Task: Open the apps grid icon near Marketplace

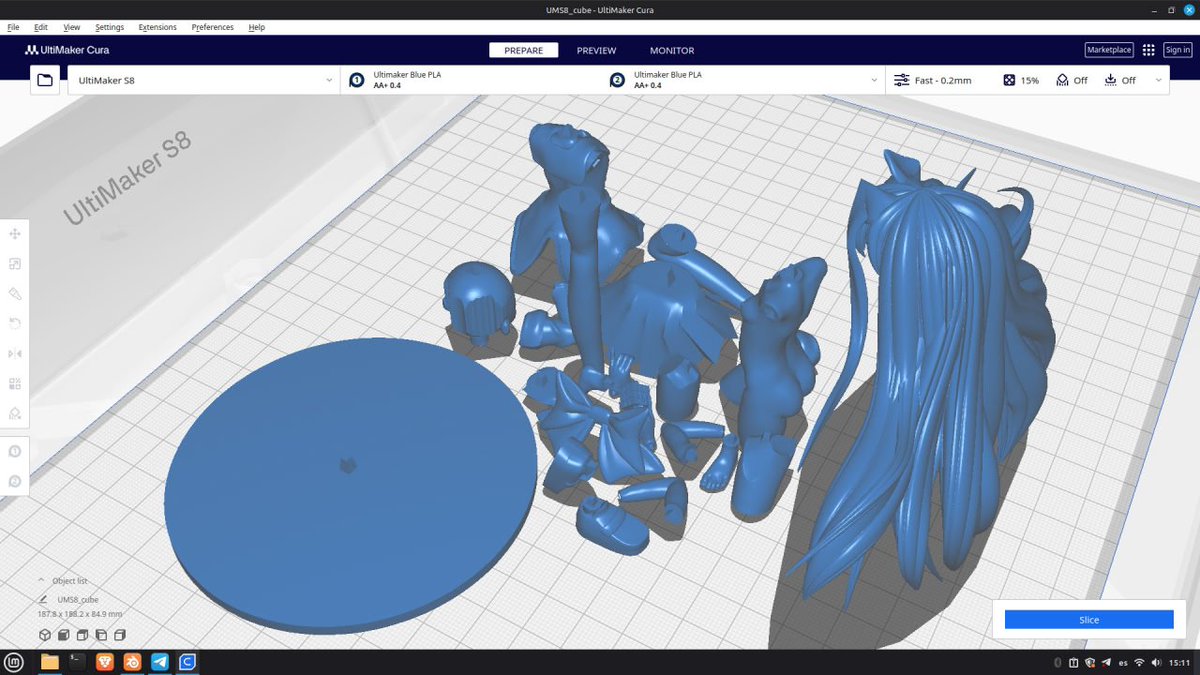Action: click(x=1148, y=50)
